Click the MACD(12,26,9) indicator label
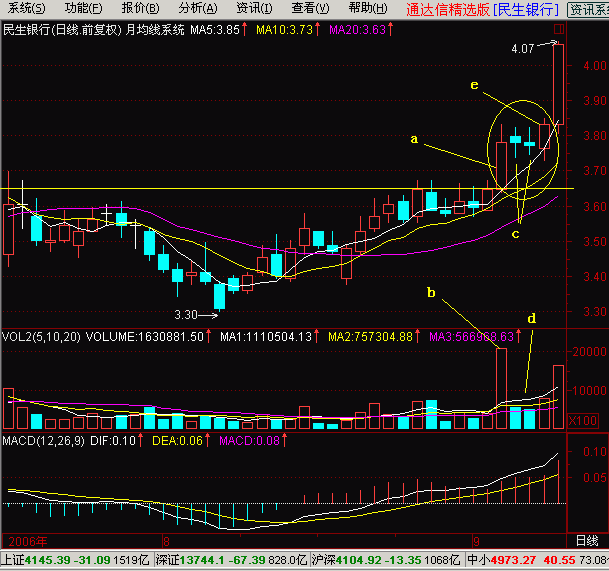Screen dimensions: 609x571 coord(40,440)
